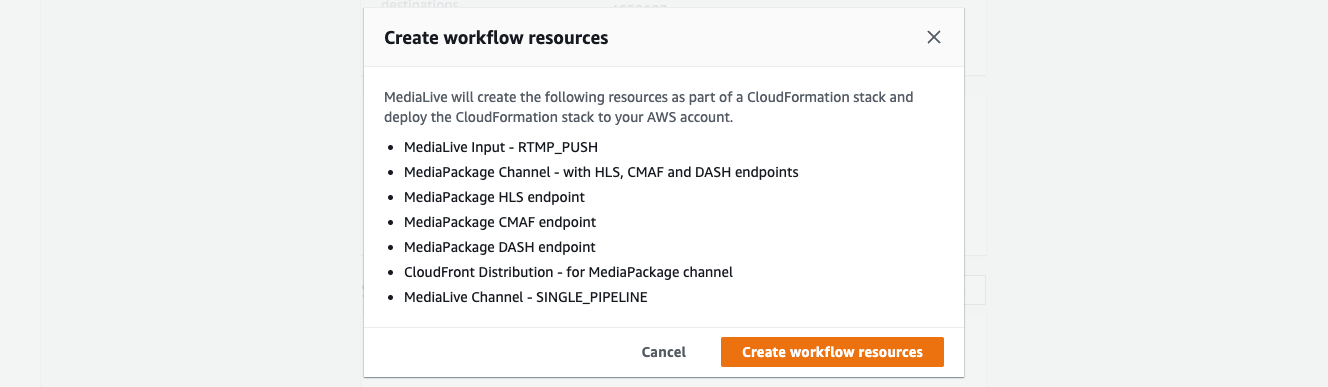Screen dimensions: 1328x387
Task: Select the CloudFormation stack description paragraph
Action: [649, 107]
